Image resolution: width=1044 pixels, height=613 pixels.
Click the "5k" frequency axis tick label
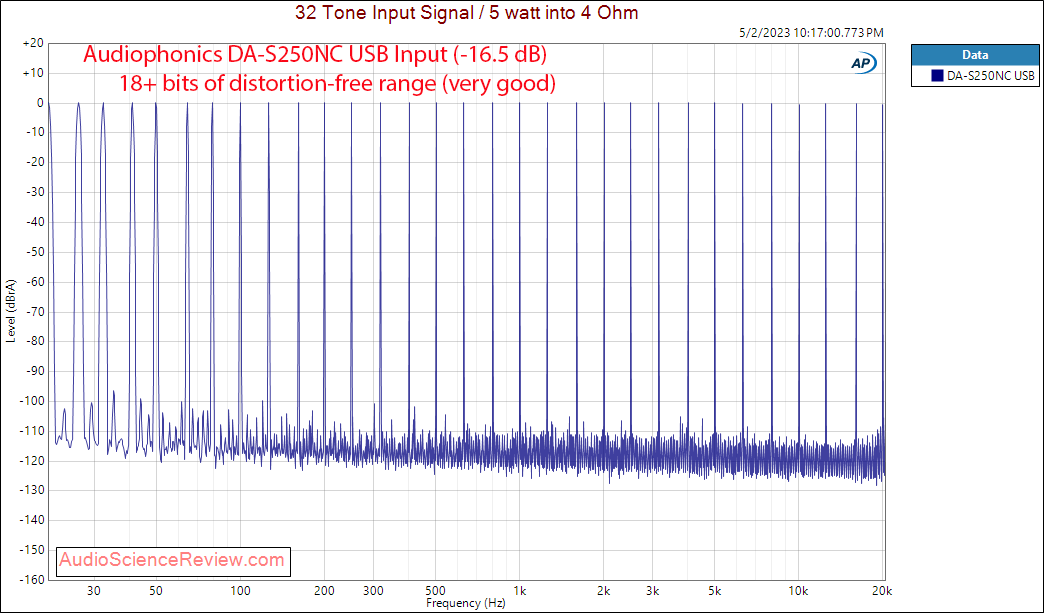(x=714, y=590)
